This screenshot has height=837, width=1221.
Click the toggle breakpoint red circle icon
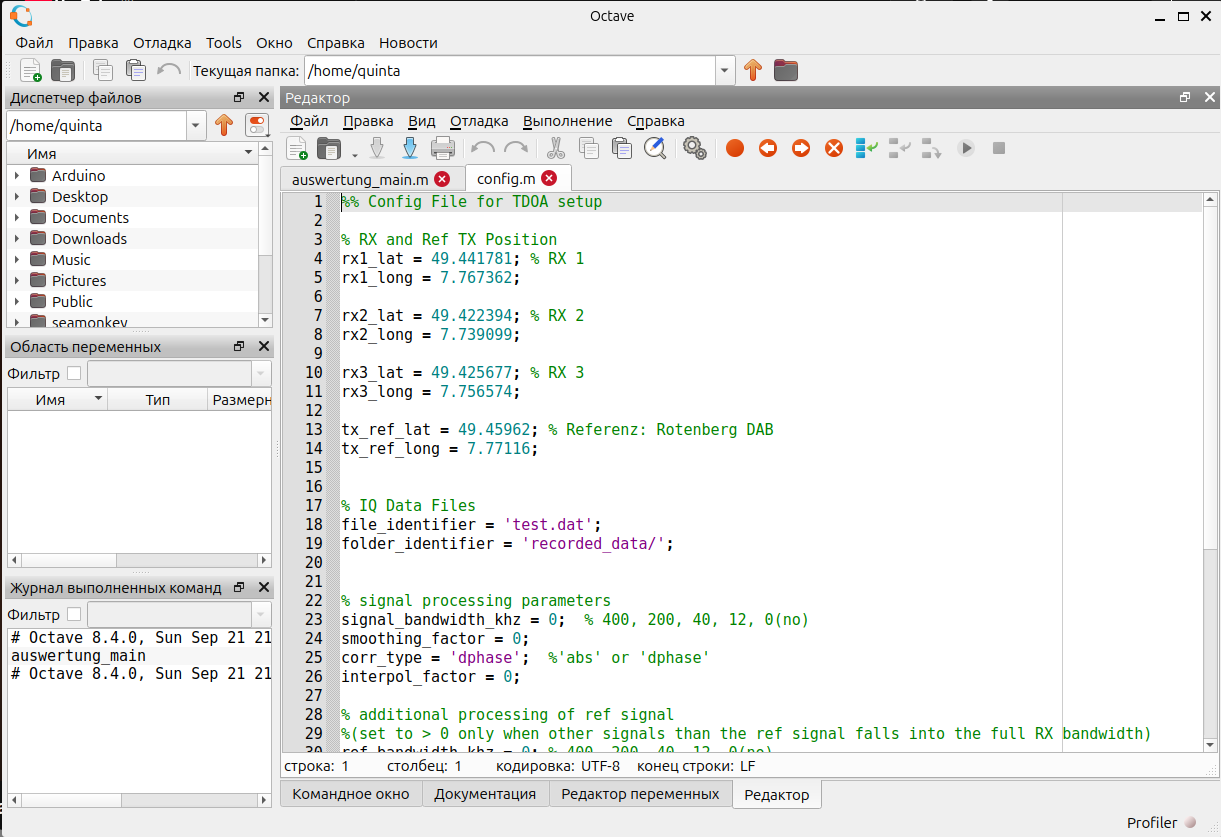(x=735, y=148)
